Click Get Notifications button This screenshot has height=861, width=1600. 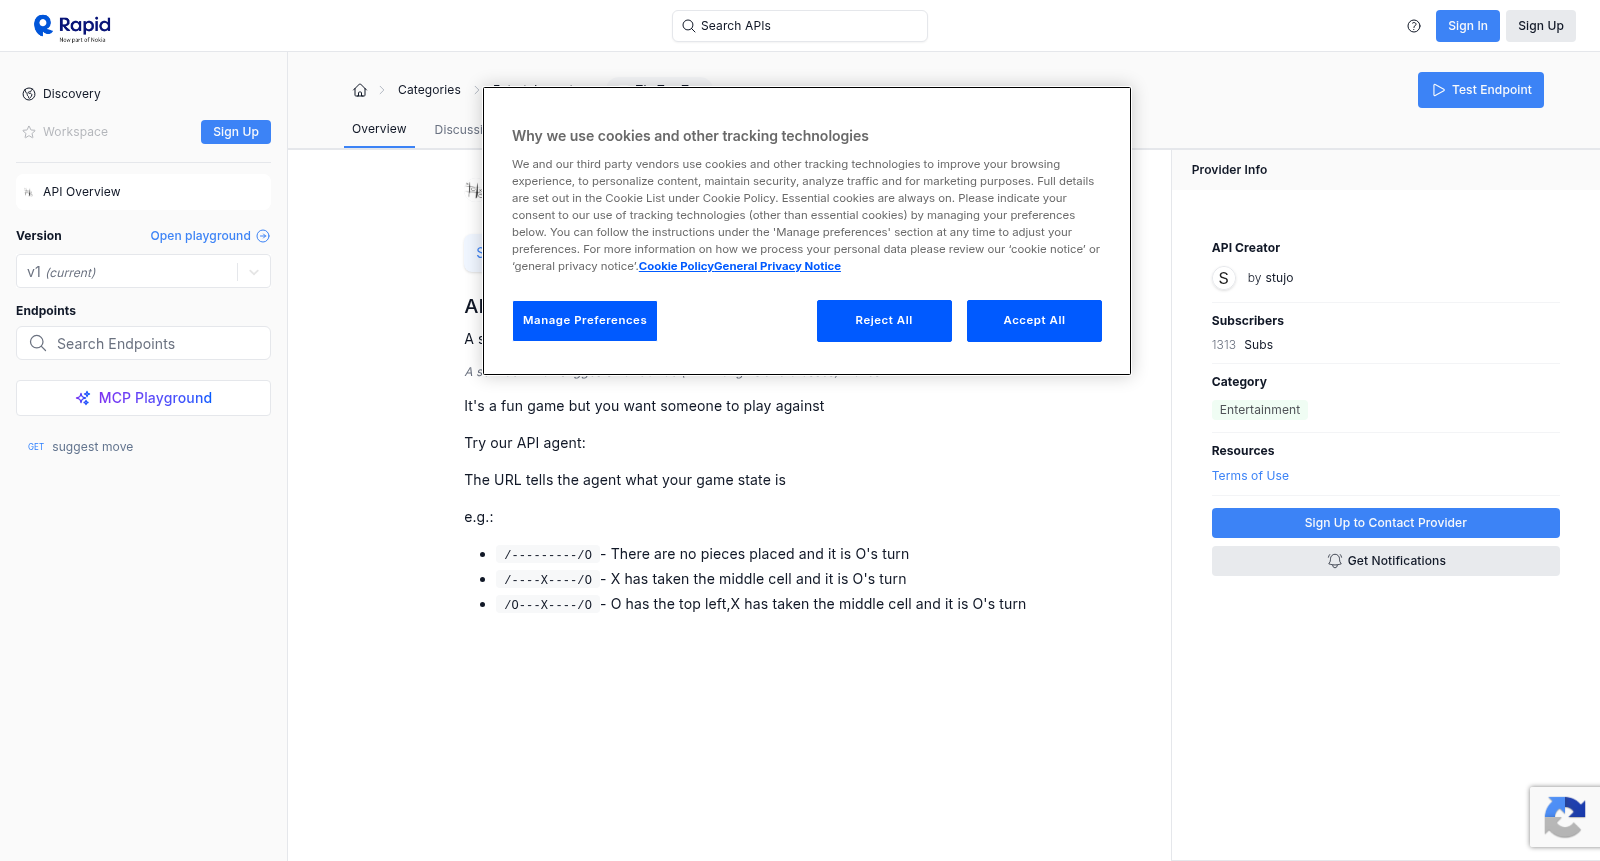[x=1386, y=561]
